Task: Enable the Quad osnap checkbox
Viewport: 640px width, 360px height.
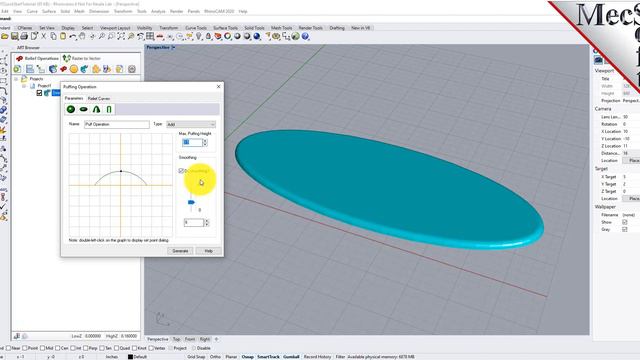Action: click(x=116, y=348)
